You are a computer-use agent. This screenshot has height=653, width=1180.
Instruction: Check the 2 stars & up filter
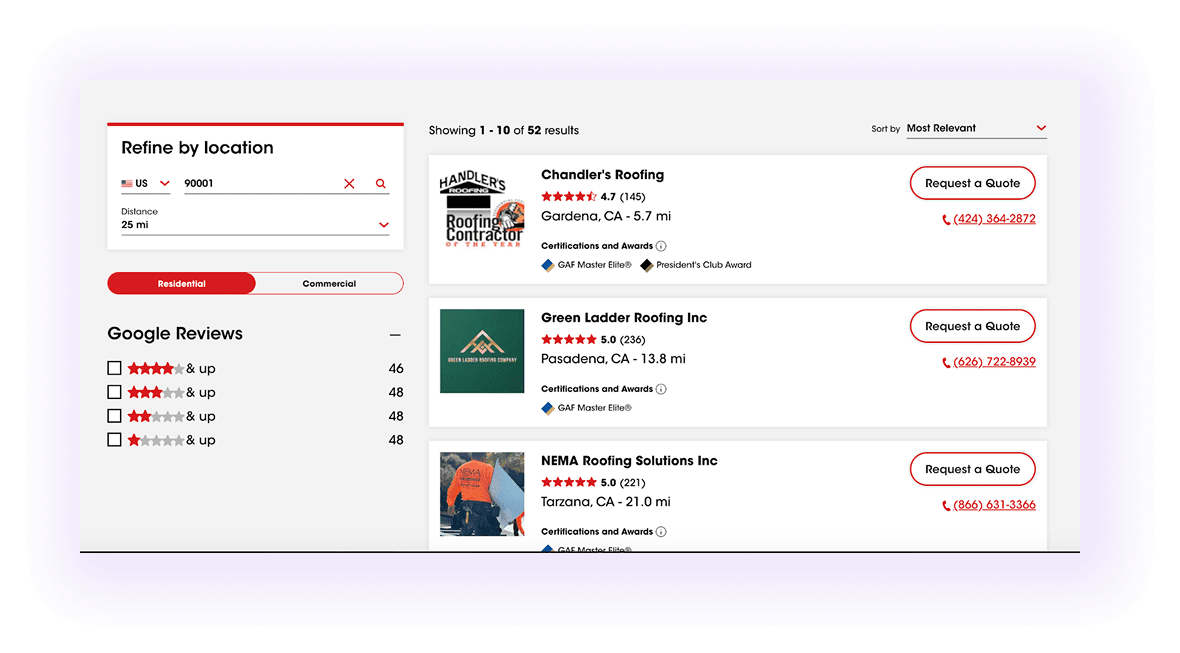tap(114, 416)
